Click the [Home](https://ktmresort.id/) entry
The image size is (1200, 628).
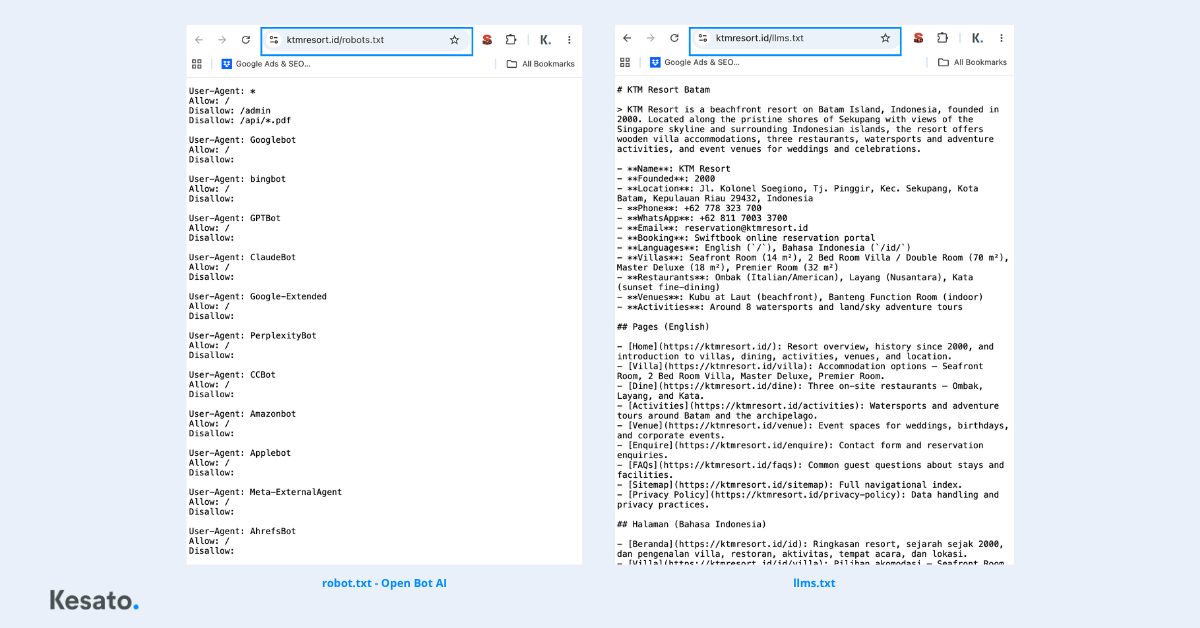pyautogui.click(x=806, y=351)
